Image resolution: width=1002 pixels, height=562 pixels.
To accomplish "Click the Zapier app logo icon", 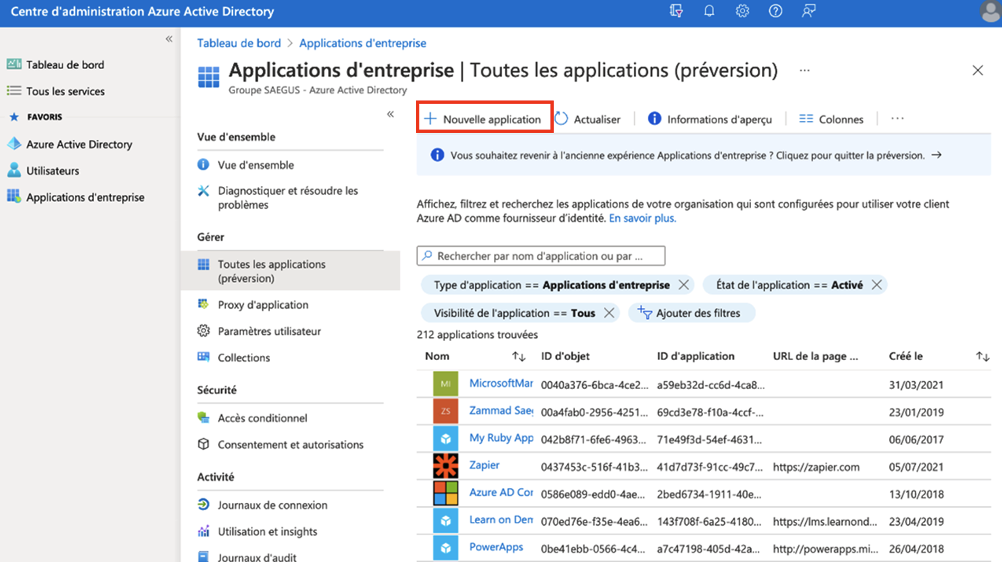I will pos(445,466).
